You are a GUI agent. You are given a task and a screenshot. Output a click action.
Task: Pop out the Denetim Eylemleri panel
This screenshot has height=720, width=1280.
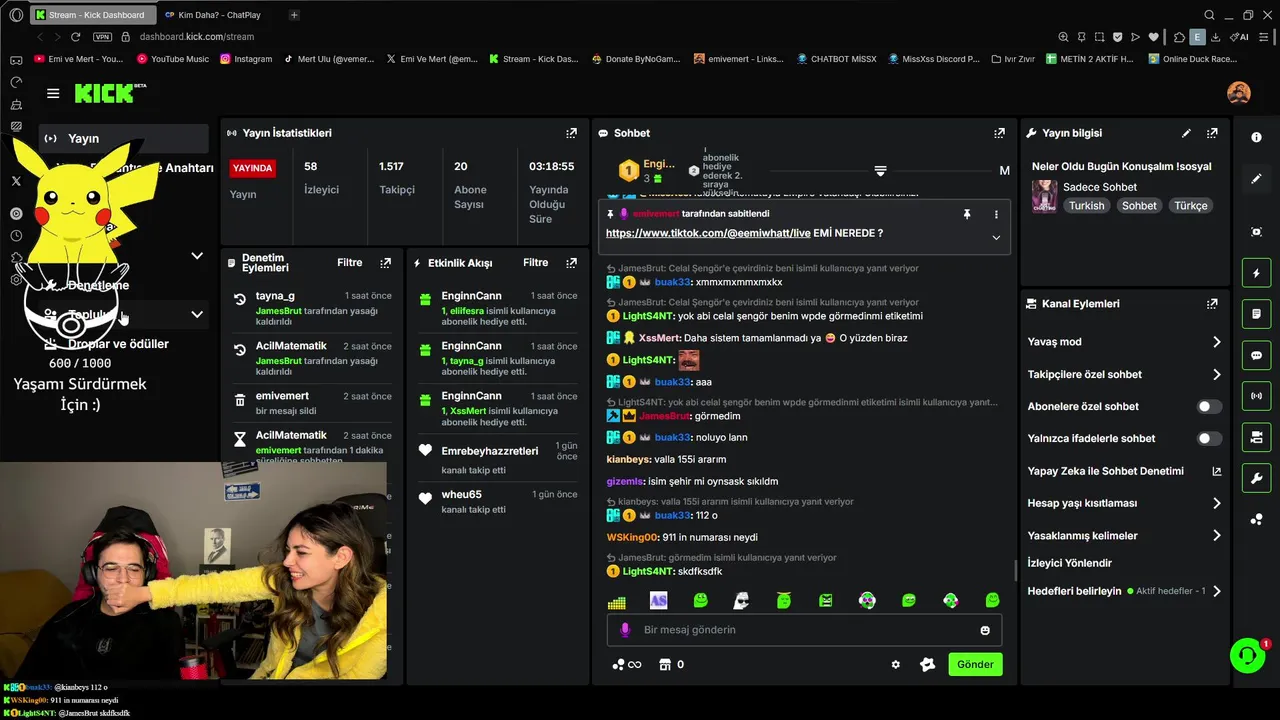coord(385,263)
